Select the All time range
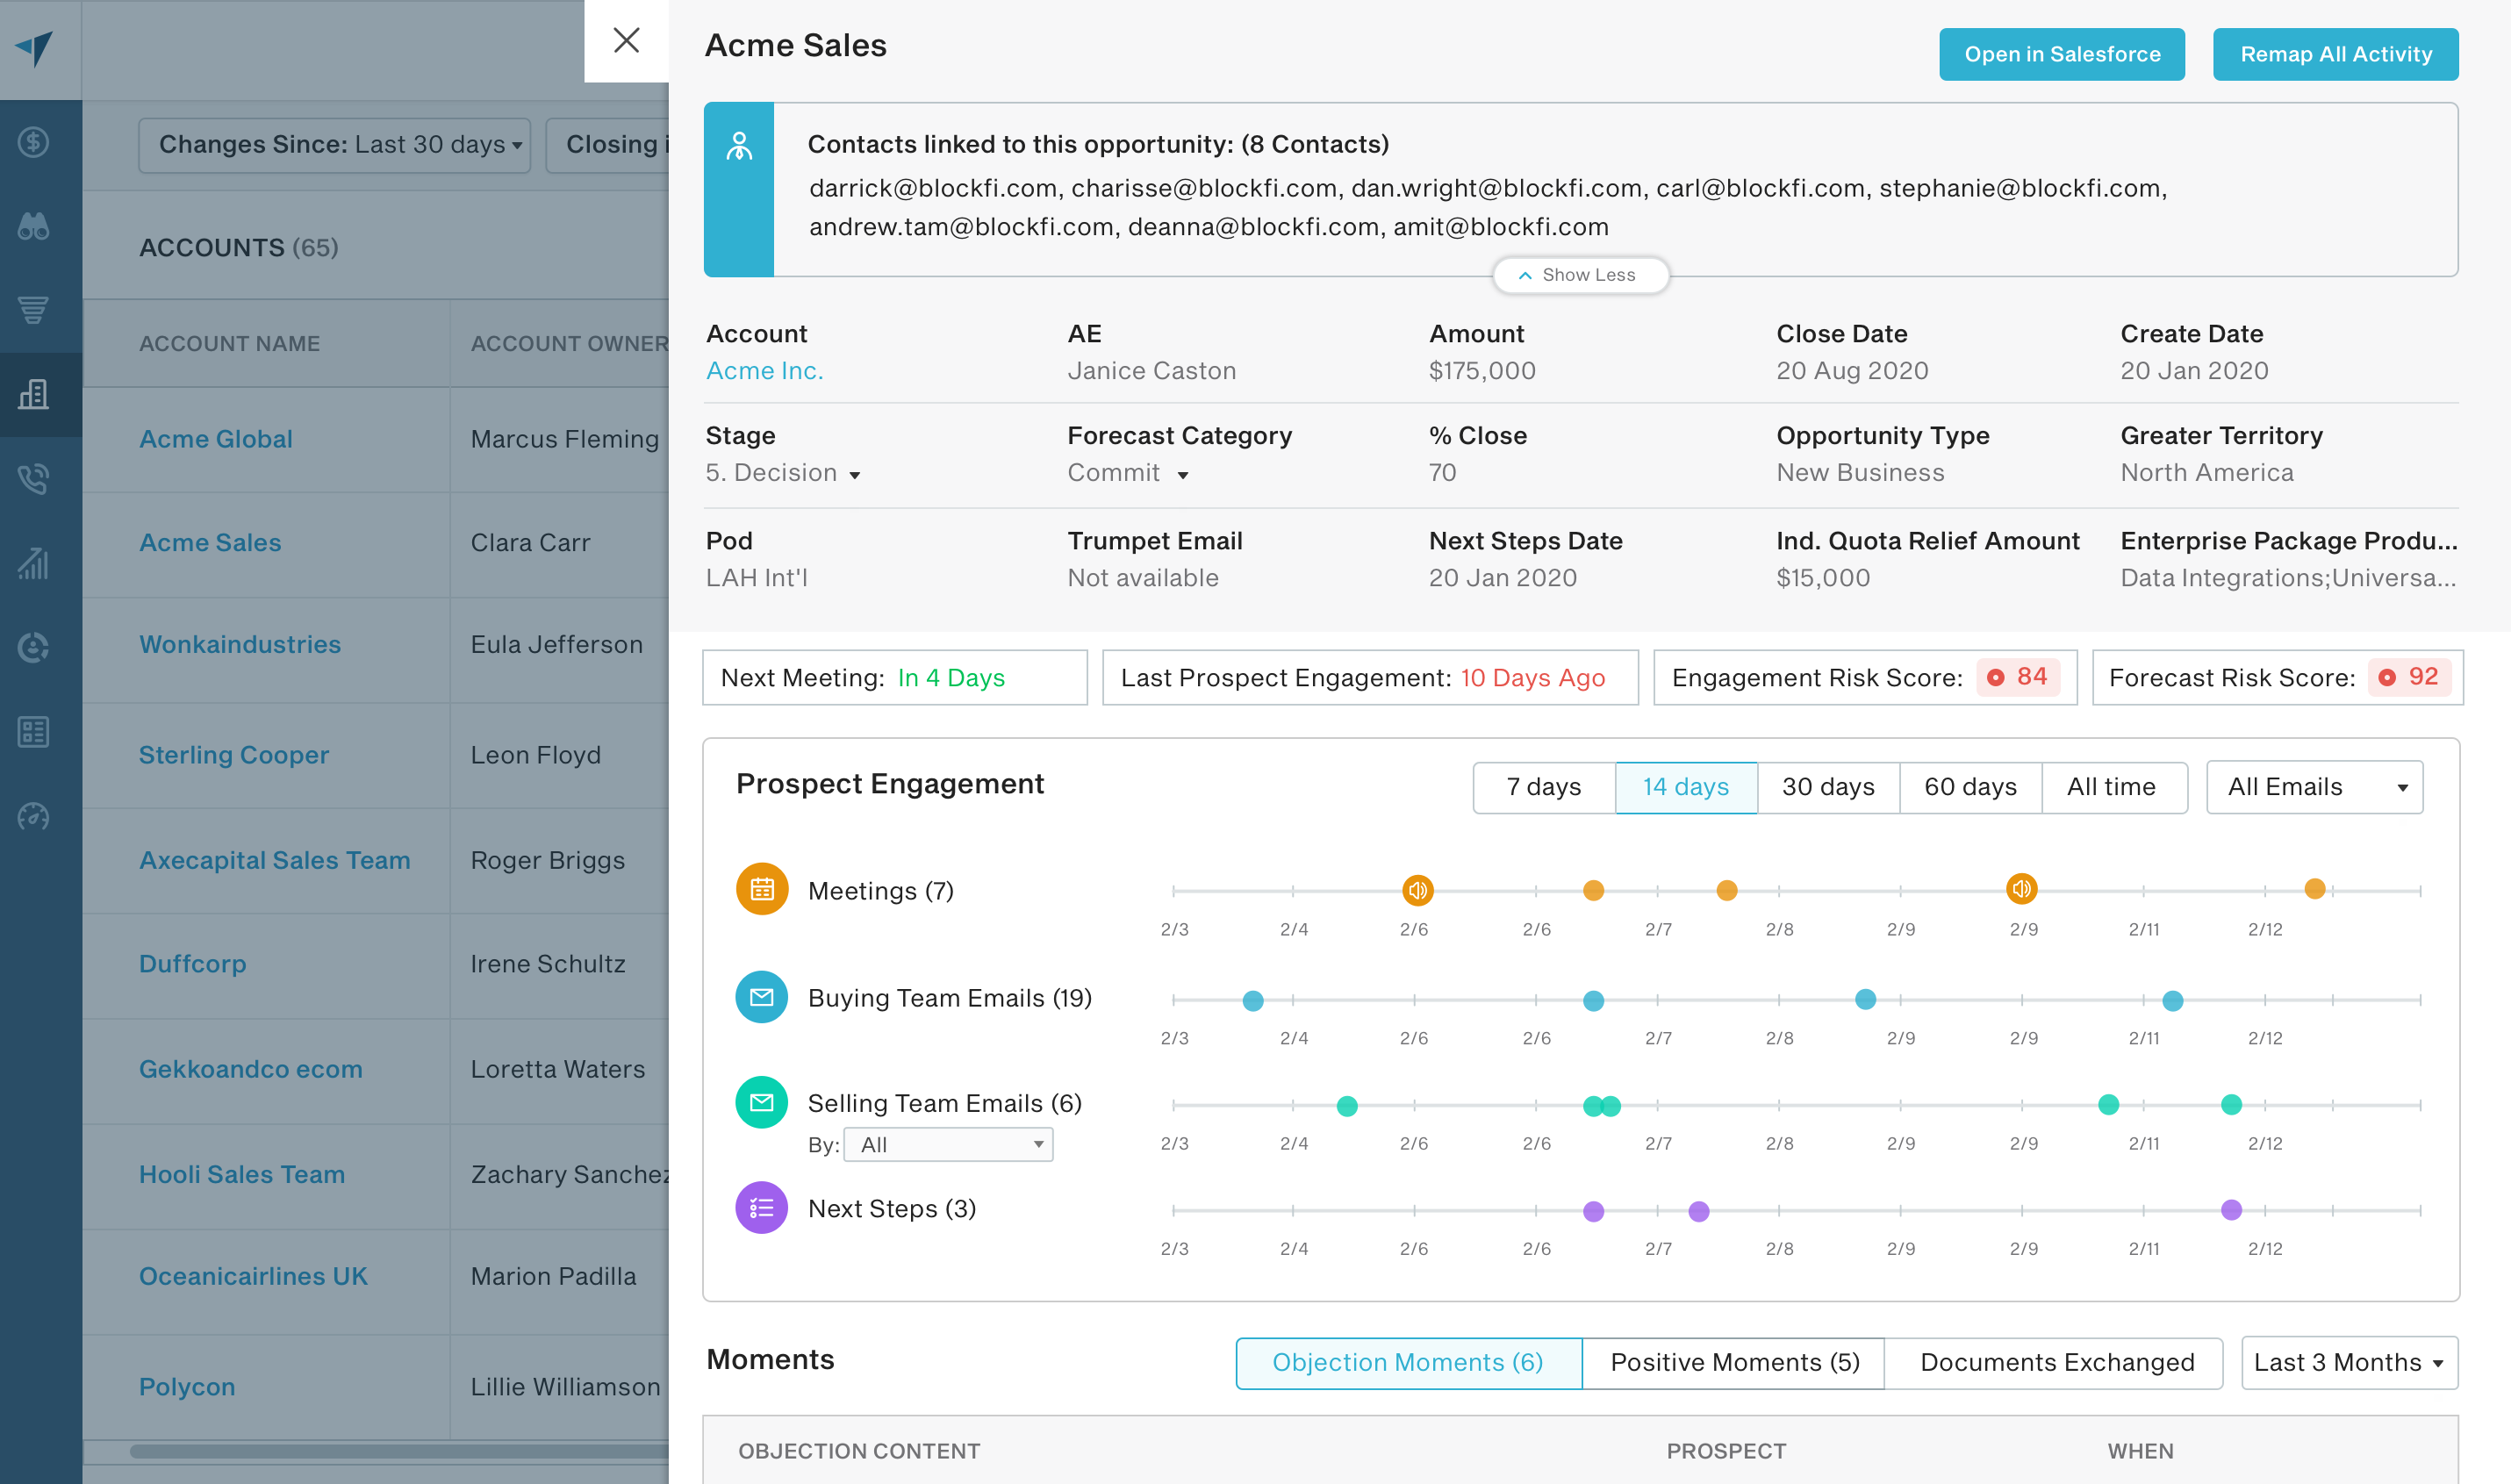2511x1484 pixels. pos(2113,787)
